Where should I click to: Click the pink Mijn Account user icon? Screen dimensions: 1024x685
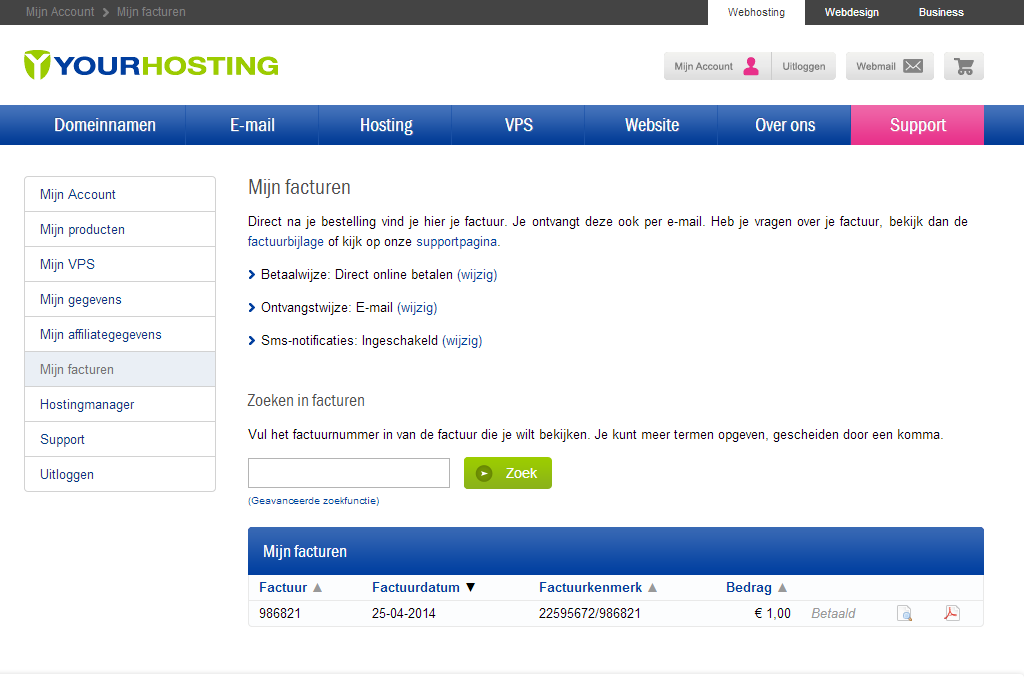[750, 66]
